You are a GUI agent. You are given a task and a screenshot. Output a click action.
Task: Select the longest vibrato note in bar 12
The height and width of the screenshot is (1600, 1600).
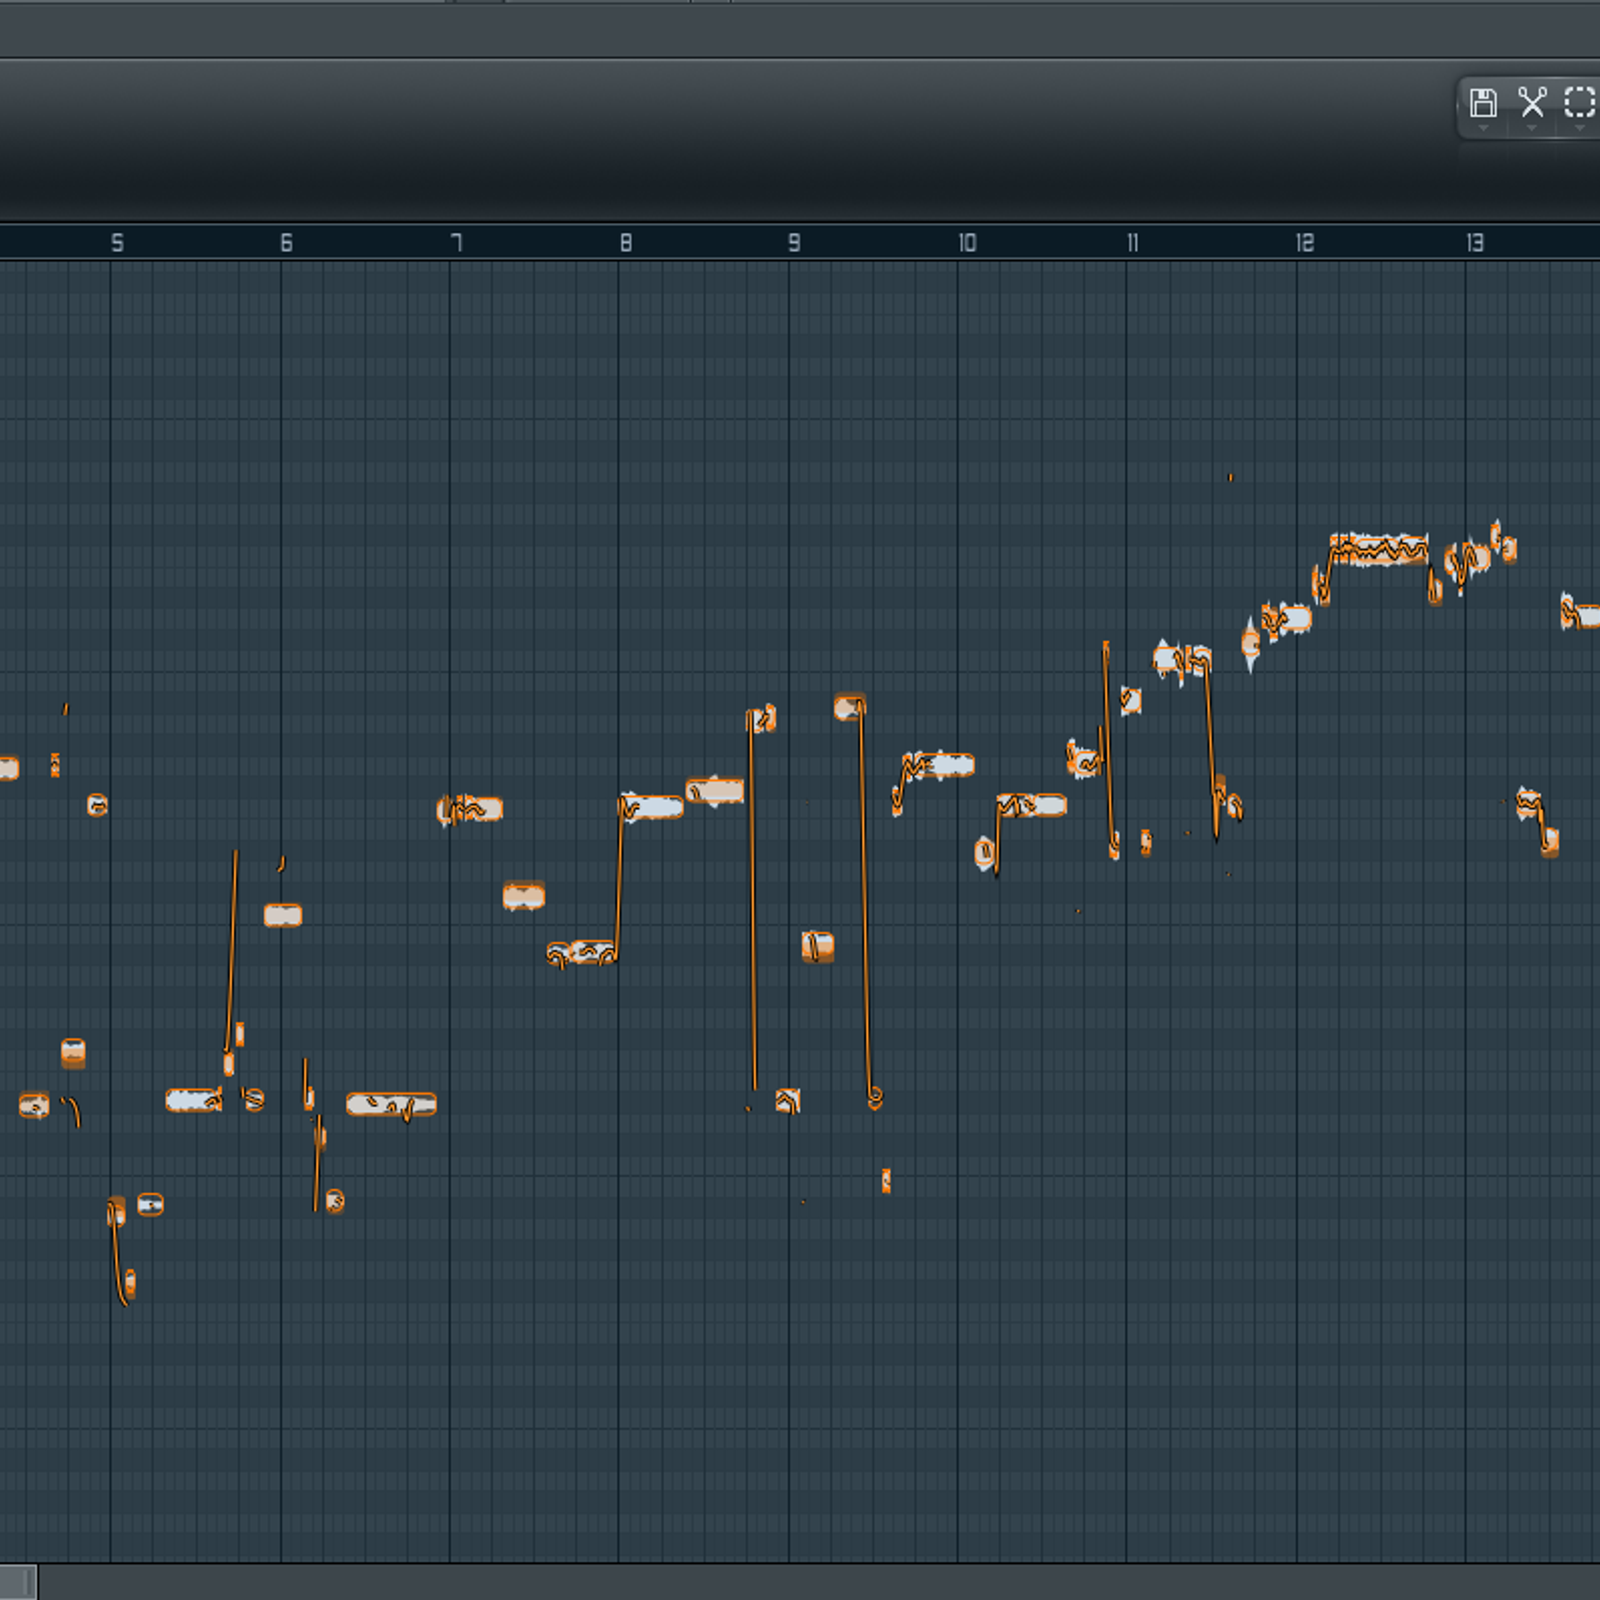(x=1379, y=550)
